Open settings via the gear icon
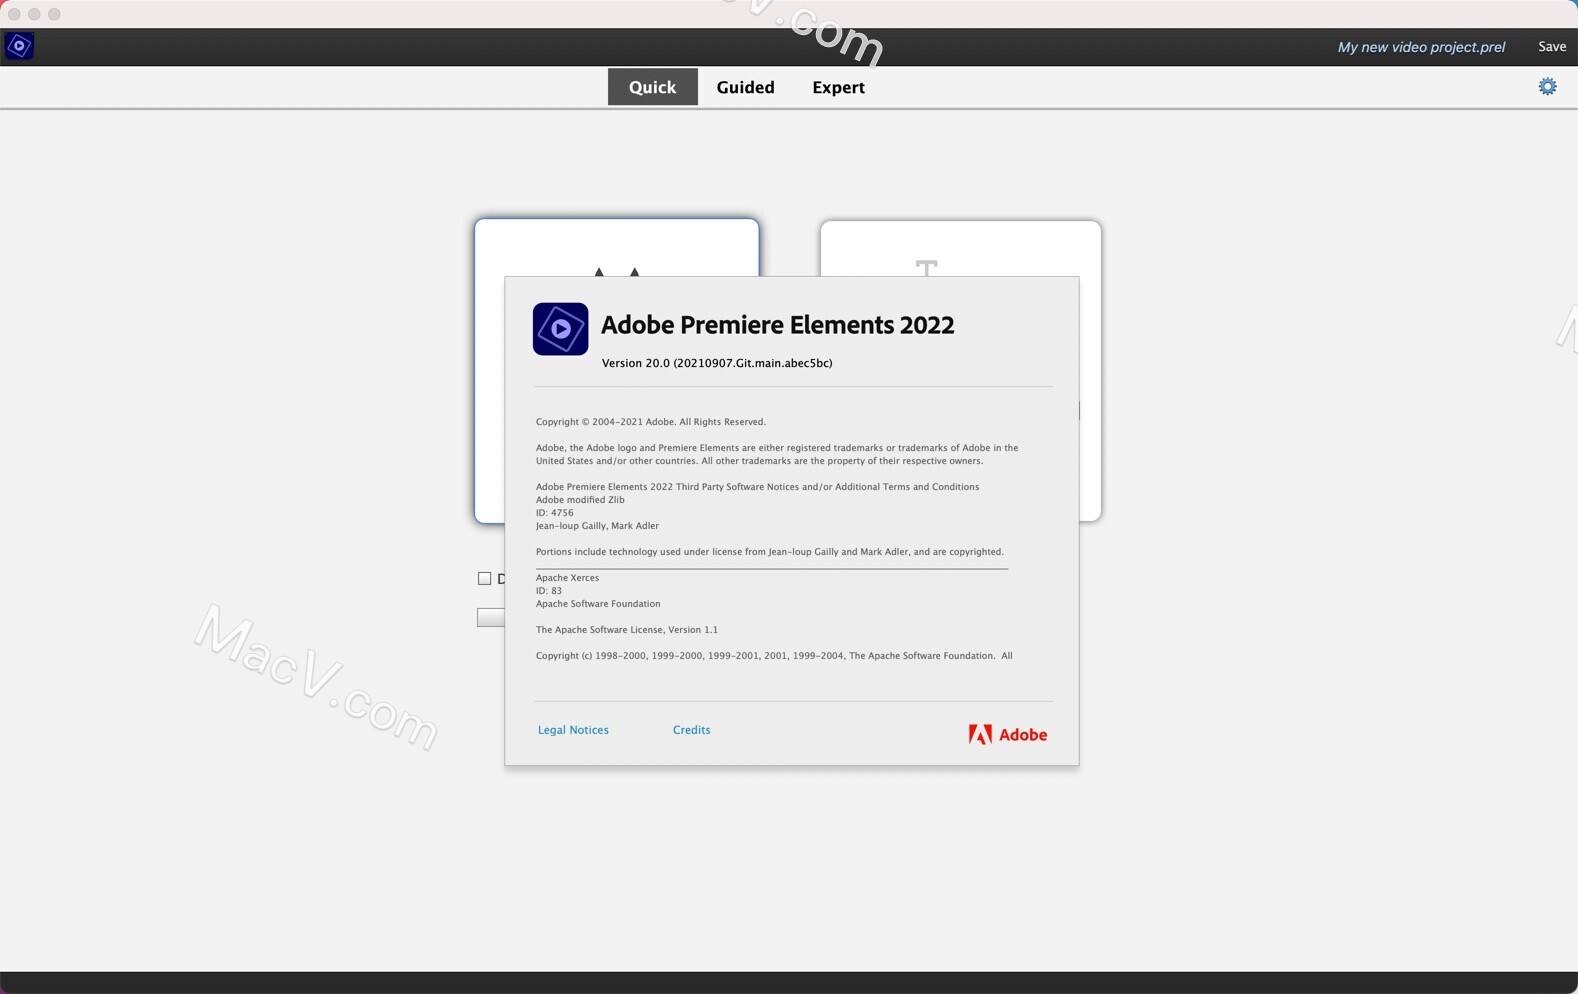The image size is (1578, 994). pyautogui.click(x=1547, y=87)
